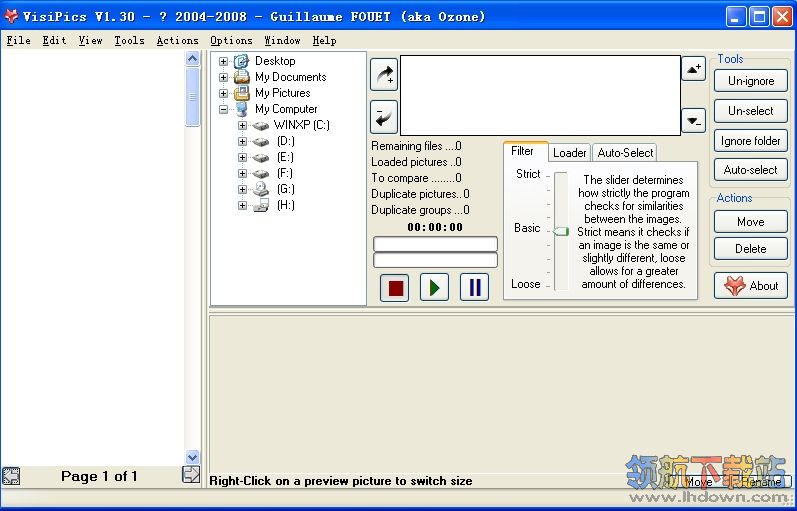
Task: Click the Move action button
Action: pos(751,222)
